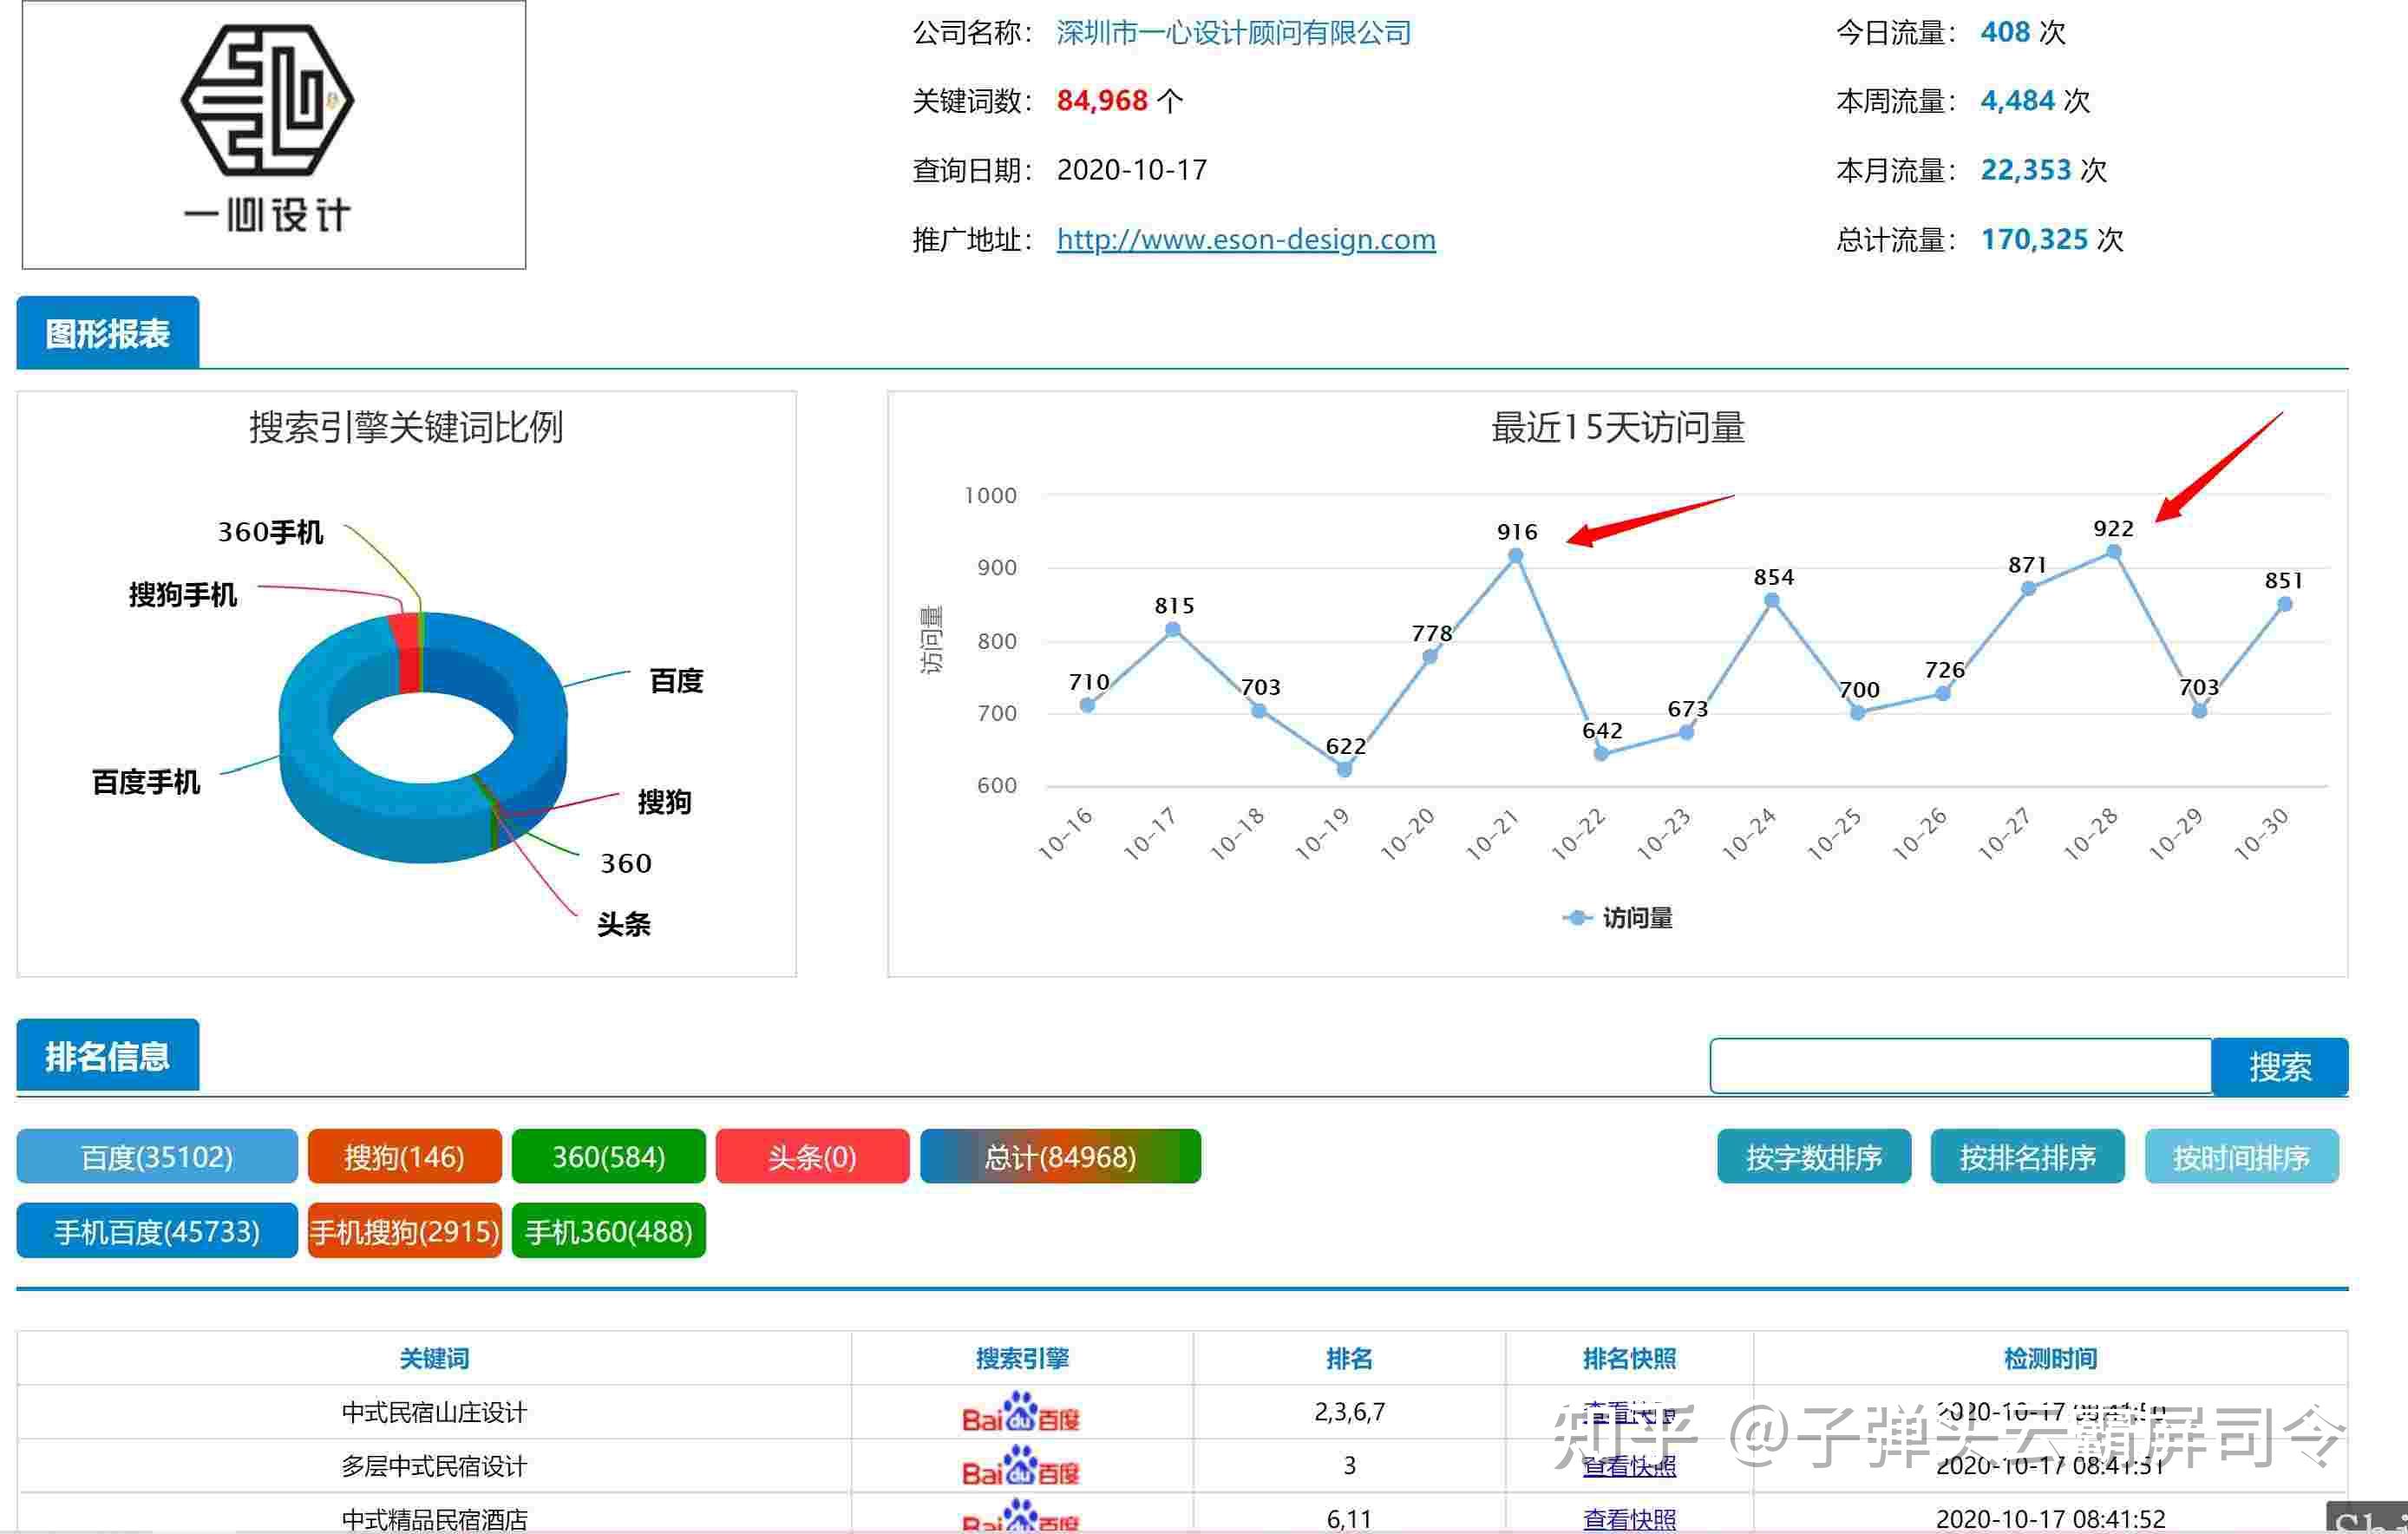The width and height of the screenshot is (2408, 1534).
Task: Click Baidu logo in 中式民宿山庄设计 row
Action: click(1020, 1412)
